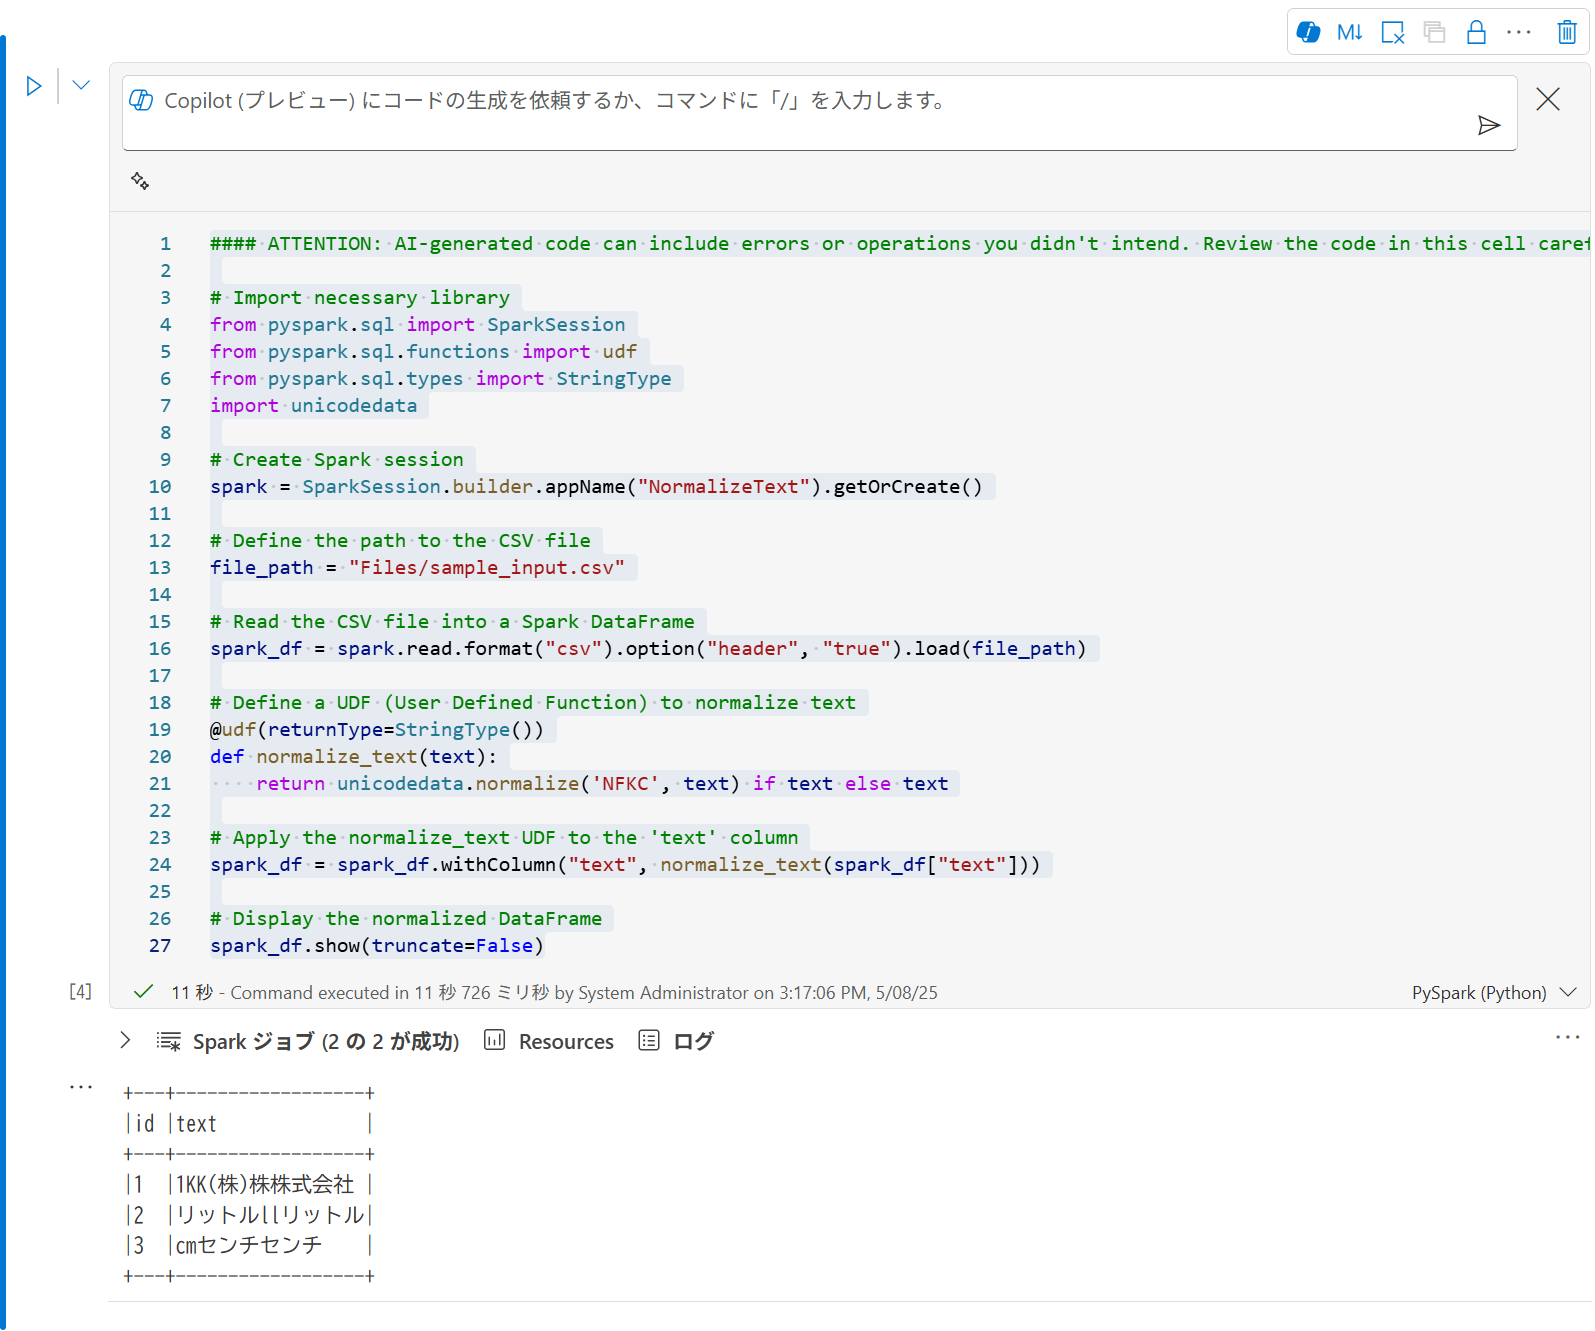This screenshot has width=1595, height=1331.
Task: Change cell language PySpark (Python) dropdown
Action: pyautogui.click(x=1494, y=993)
